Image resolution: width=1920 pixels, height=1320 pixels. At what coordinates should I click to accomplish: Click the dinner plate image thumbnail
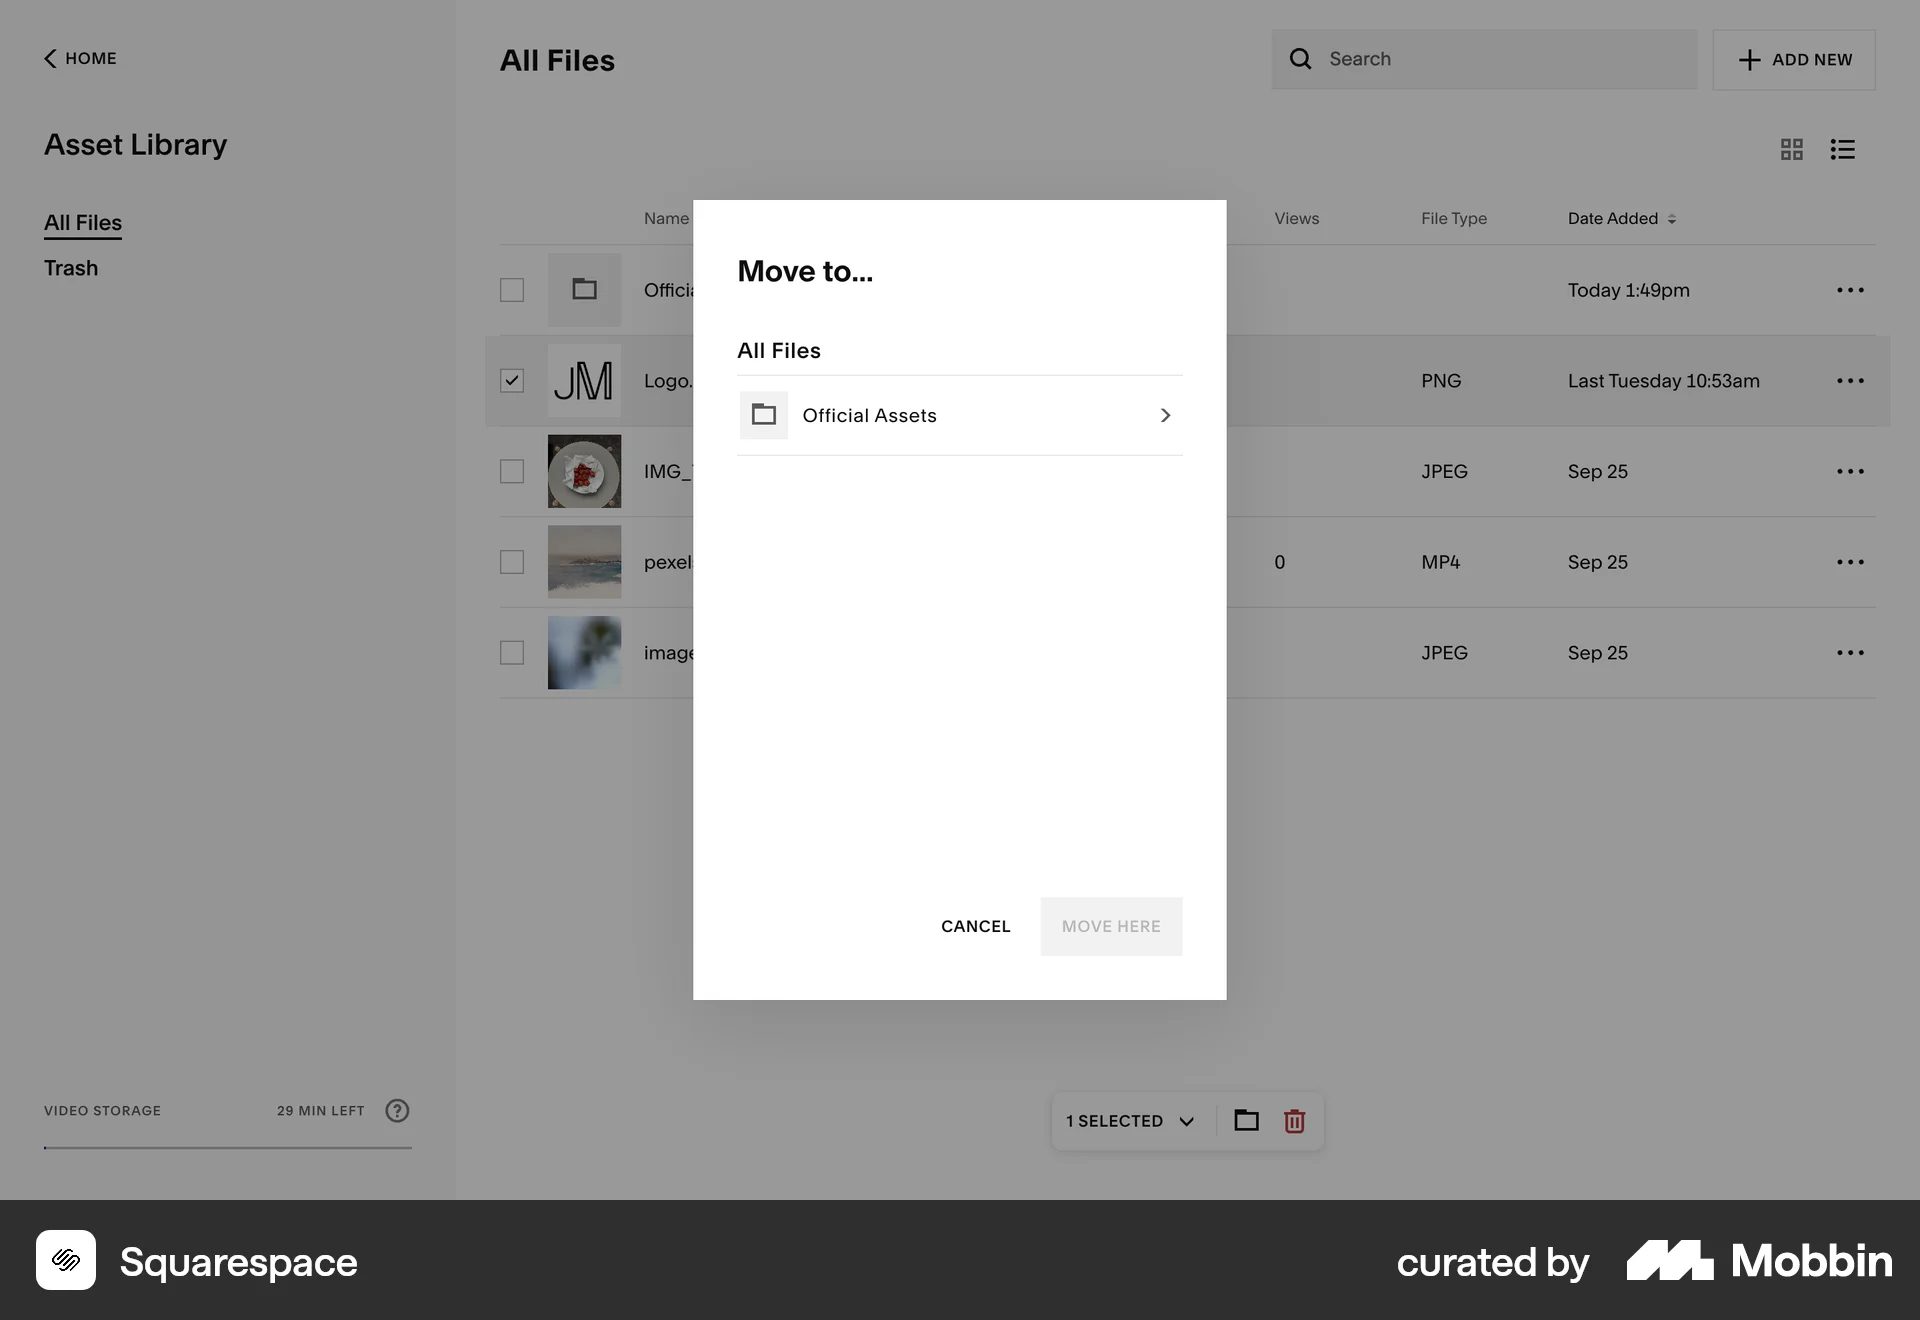pos(584,471)
